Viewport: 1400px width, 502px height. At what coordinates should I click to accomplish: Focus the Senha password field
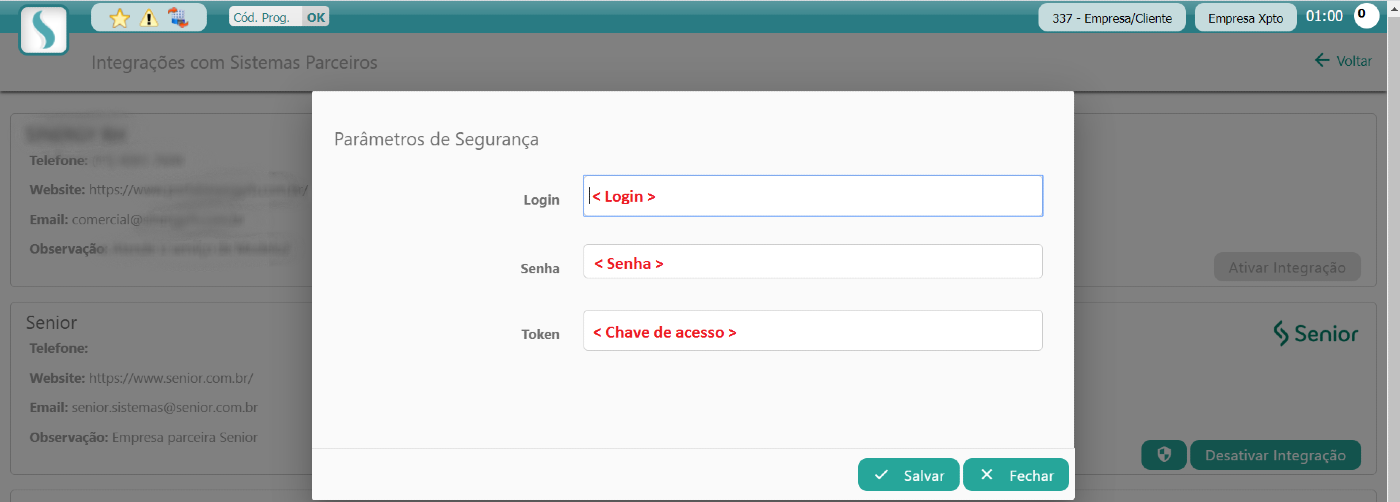click(812, 262)
